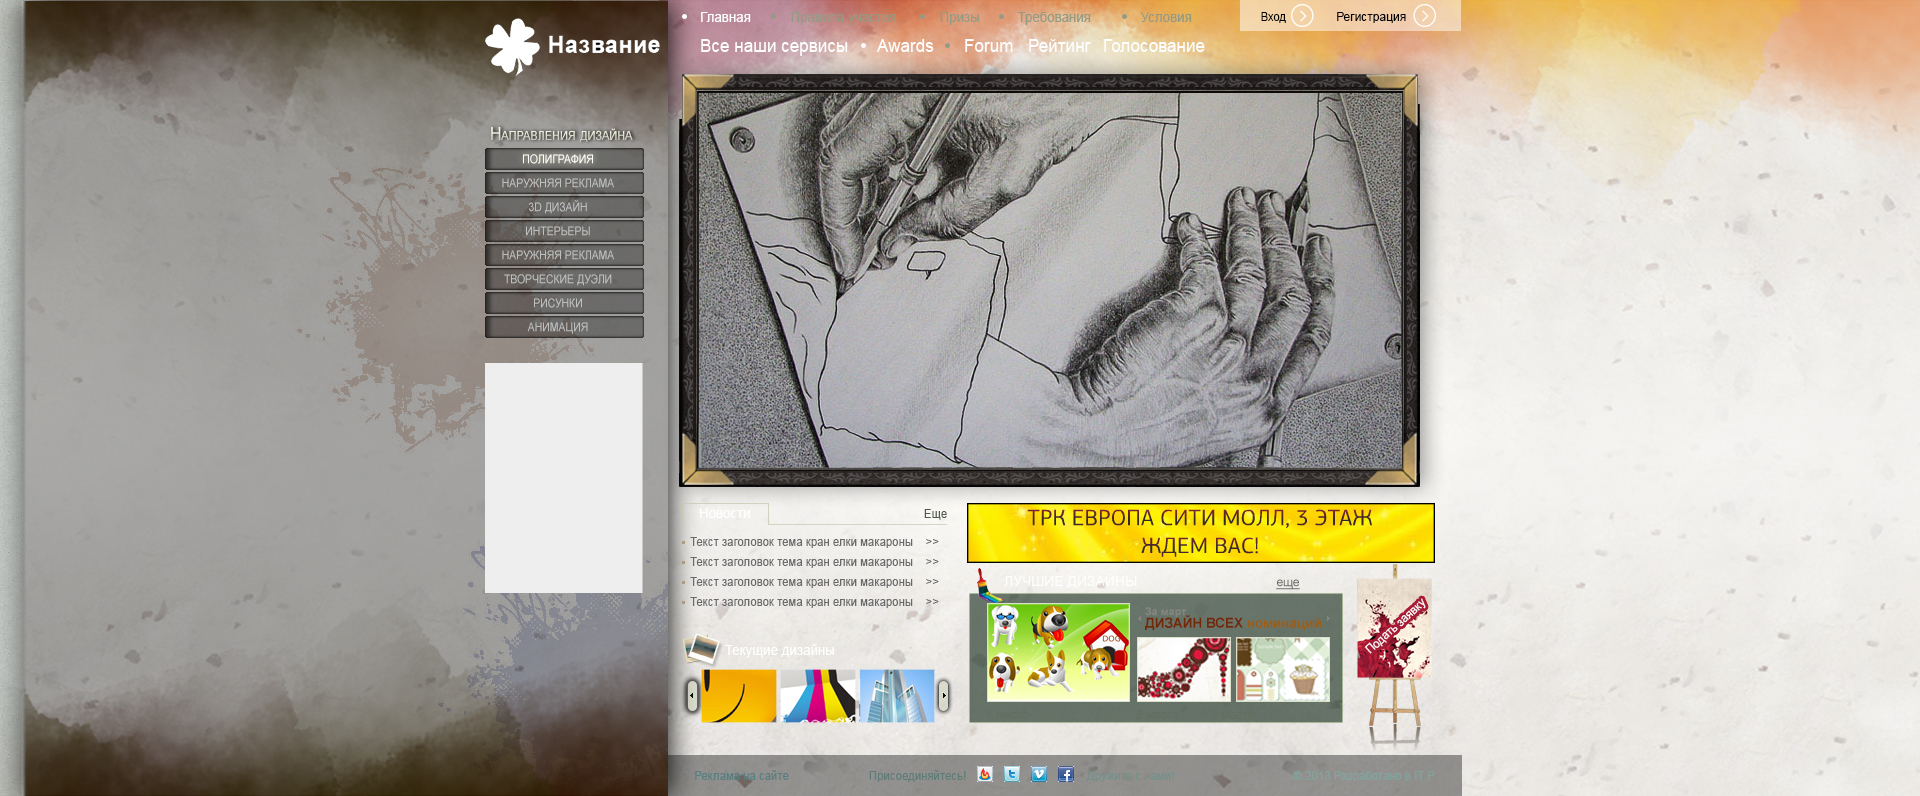
Task: Click the large drawing hands artwork image
Action: [1049, 280]
